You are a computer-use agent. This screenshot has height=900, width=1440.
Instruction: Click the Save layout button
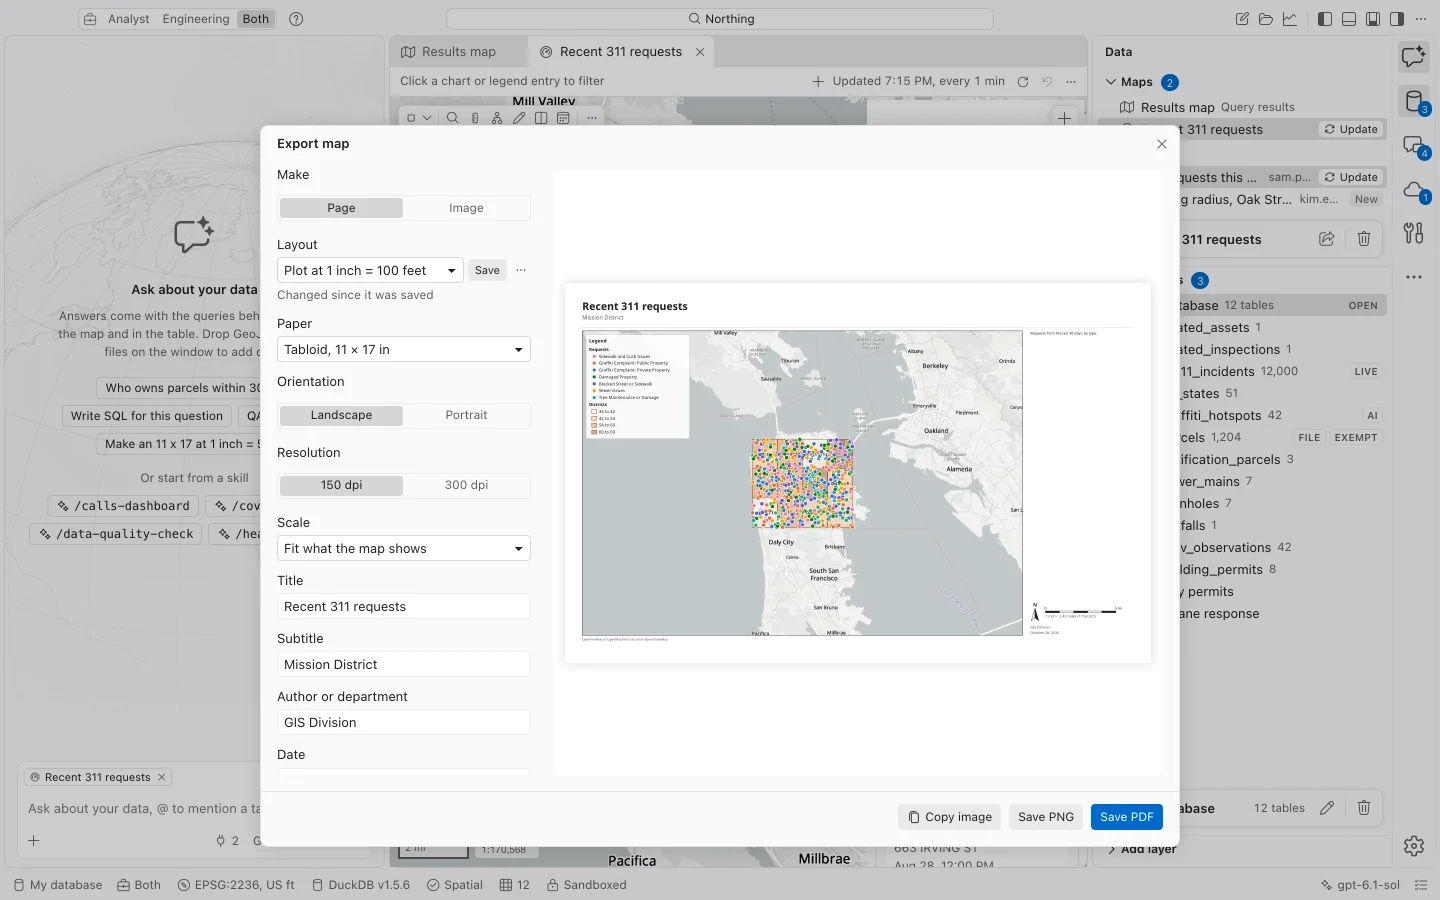tap(487, 271)
